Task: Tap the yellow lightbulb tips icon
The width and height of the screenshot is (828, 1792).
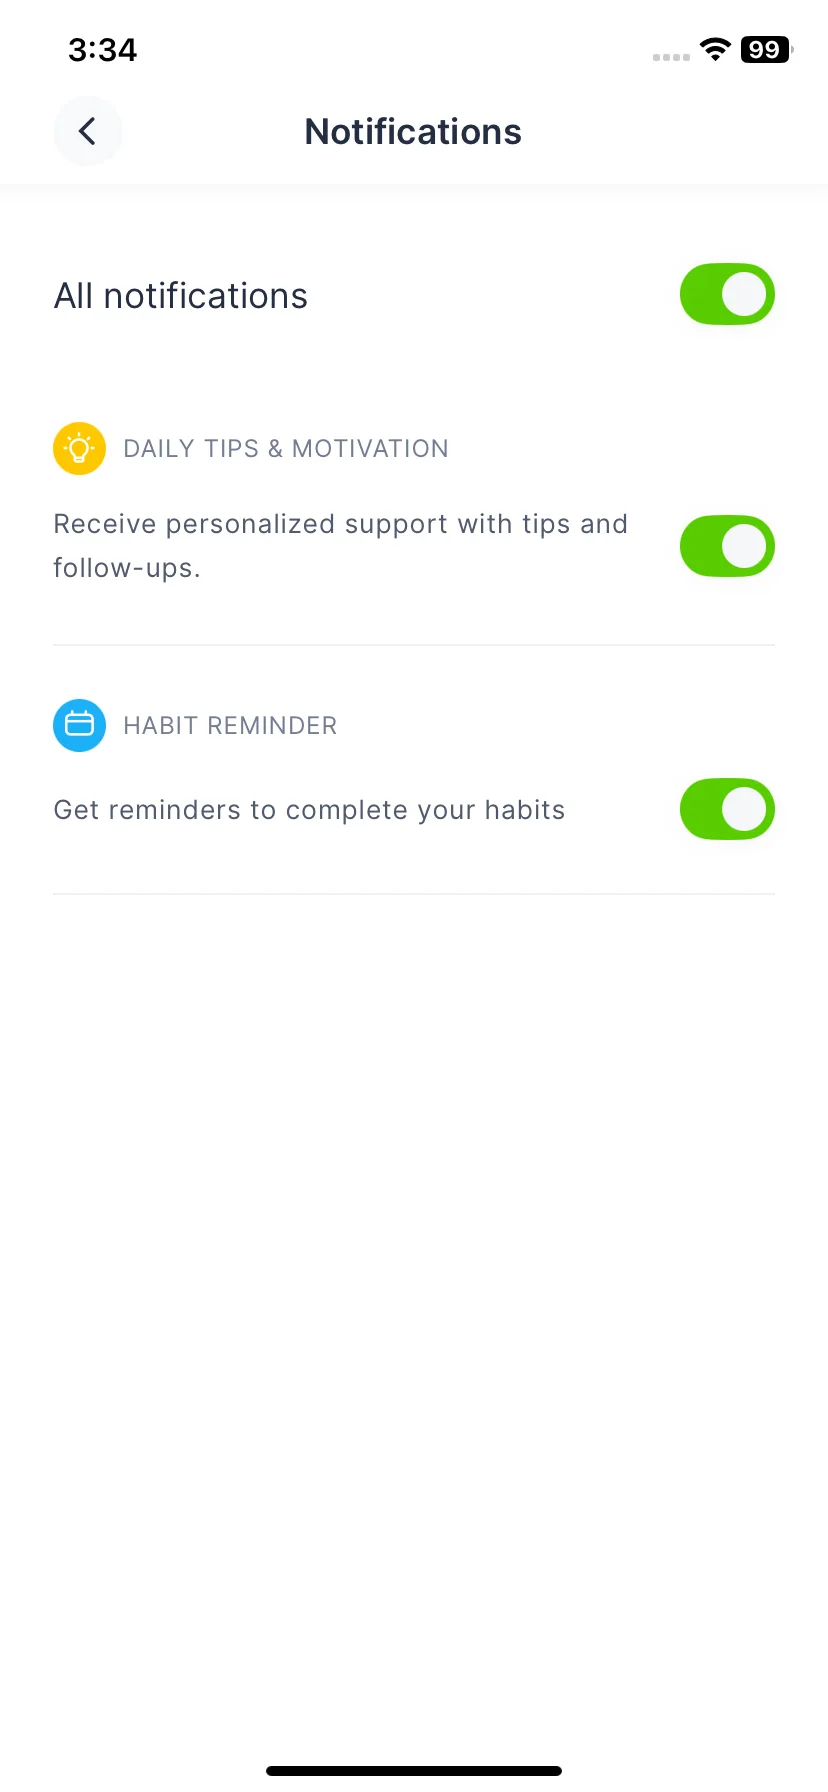Action: pos(79,448)
